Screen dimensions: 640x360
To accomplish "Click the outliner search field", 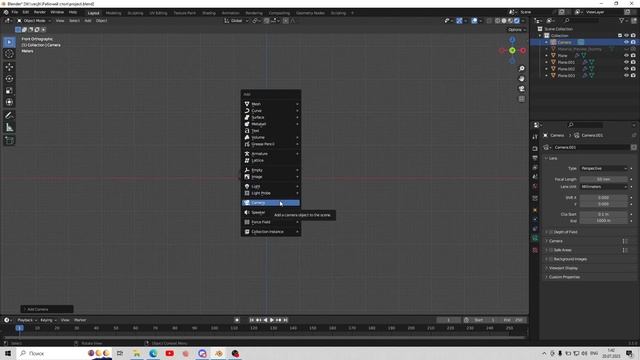I will (581, 20).
